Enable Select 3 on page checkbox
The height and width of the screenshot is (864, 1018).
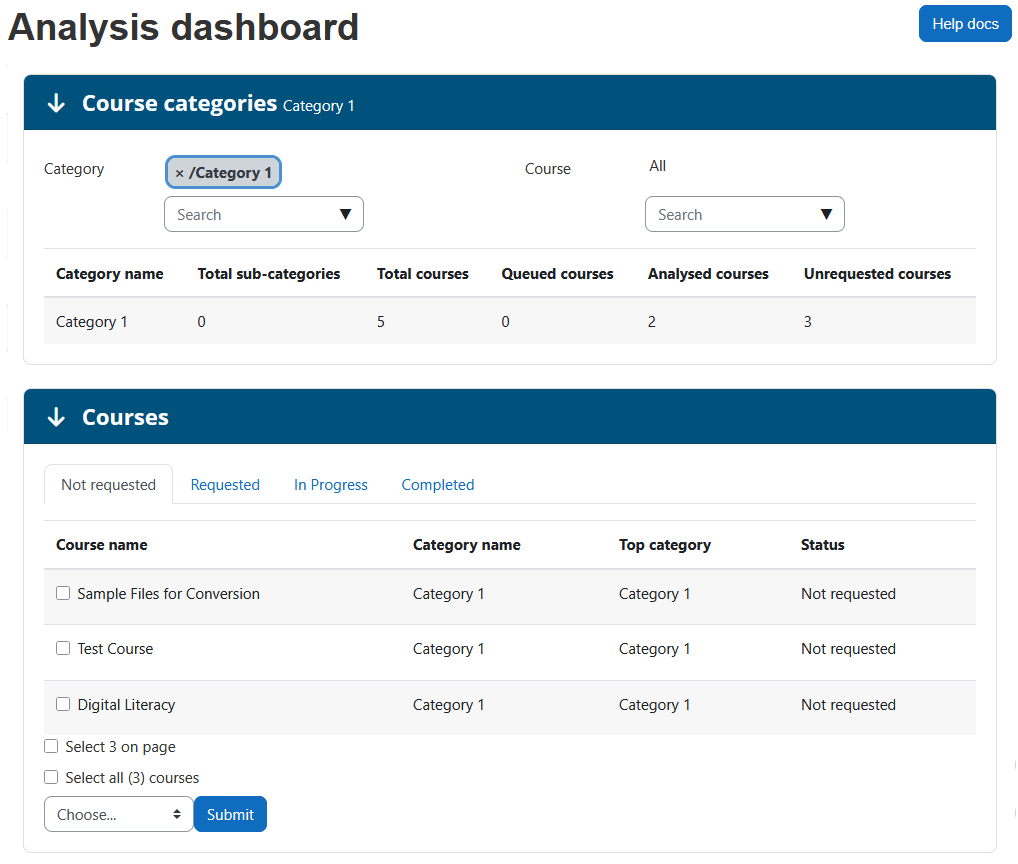point(51,747)
